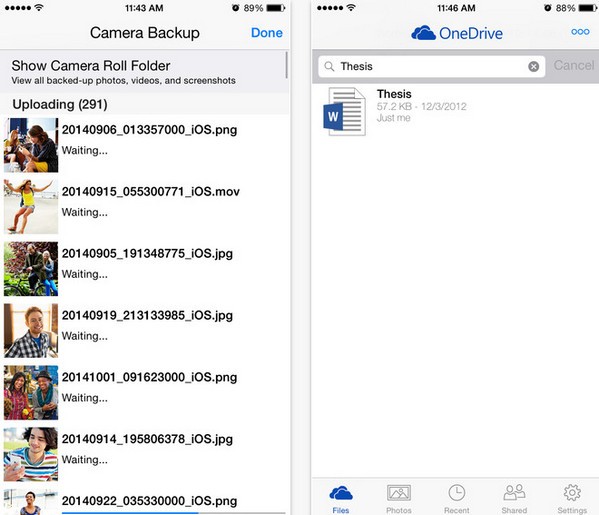
Task: Open the Settings tab
Action: (572, 499)
